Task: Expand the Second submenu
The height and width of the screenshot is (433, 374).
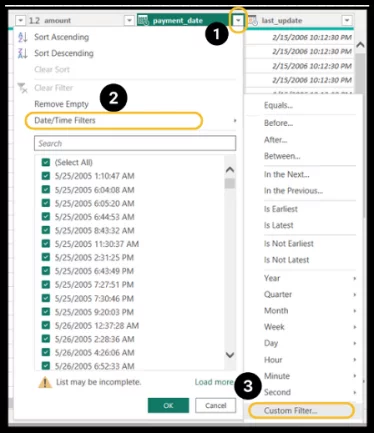Action: 355,392
